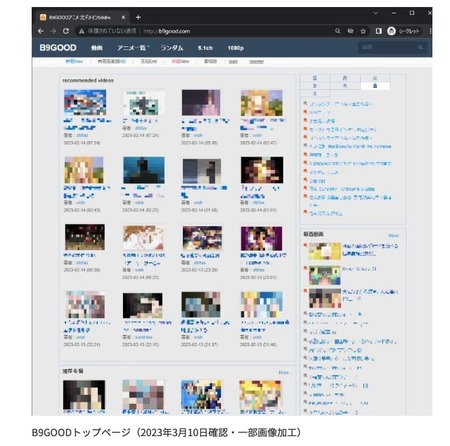Reload the page with refresh icon
This screenshot has width=450, height=446.
[66, 31]
